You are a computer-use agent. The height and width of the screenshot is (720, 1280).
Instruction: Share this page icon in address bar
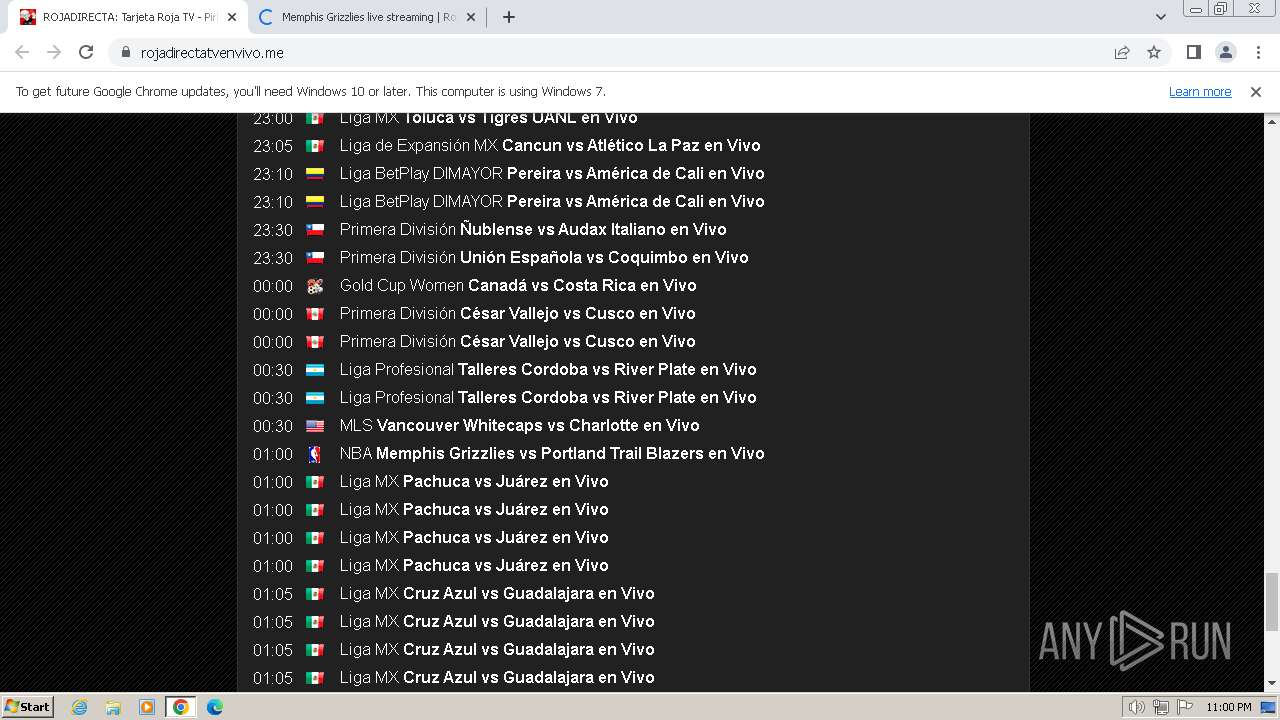(1122, 53)
